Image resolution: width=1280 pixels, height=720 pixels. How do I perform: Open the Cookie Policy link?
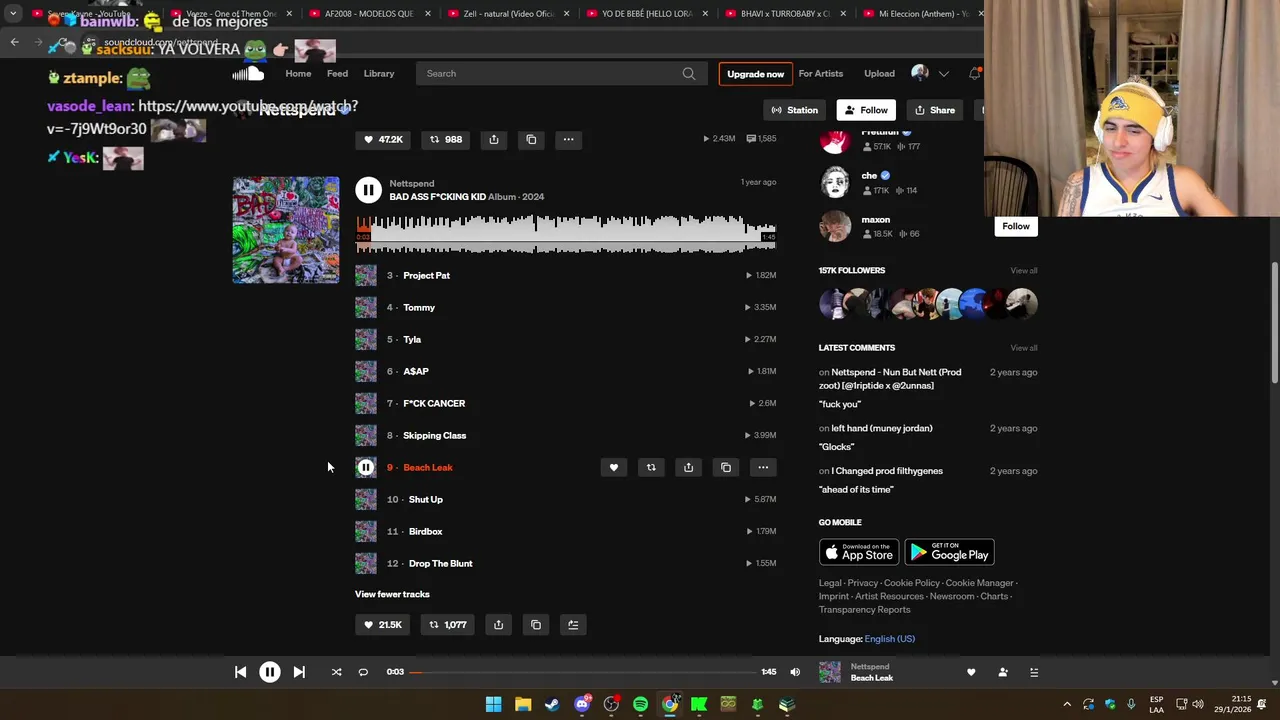912,583
